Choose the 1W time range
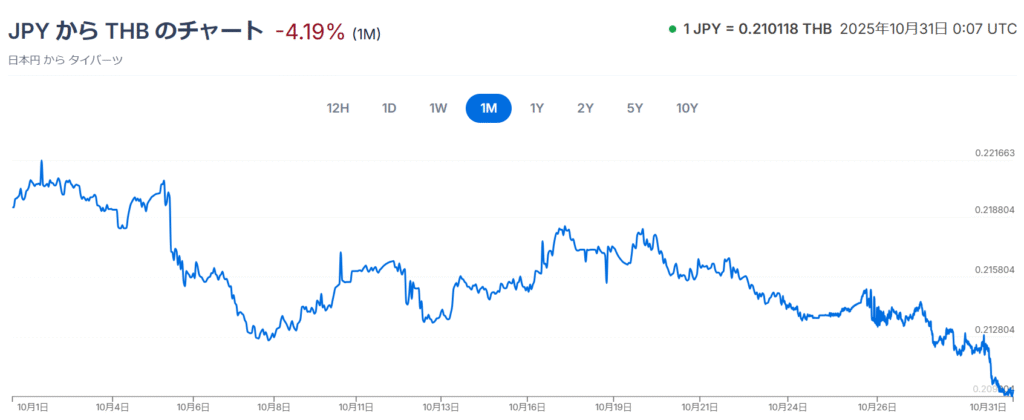This screenshot has height=420, width=1024. coord(437,108)
